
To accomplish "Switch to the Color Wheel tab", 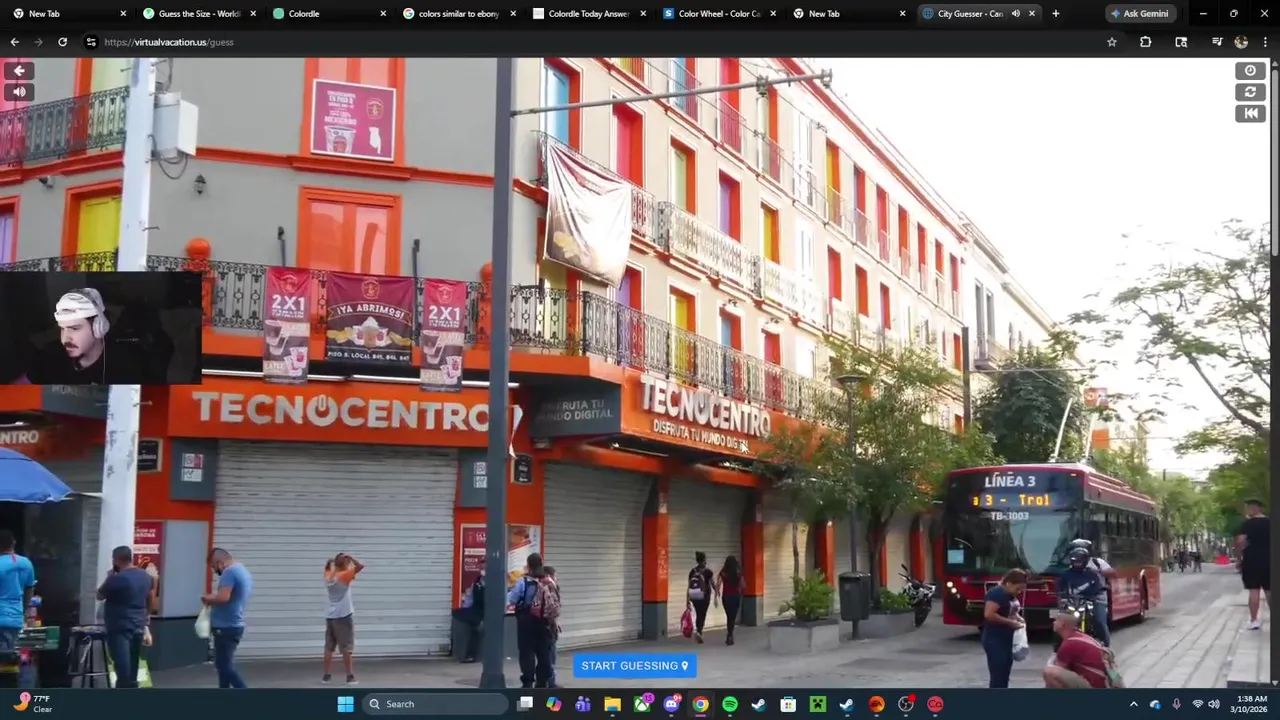I will click(x=720, y=14).
